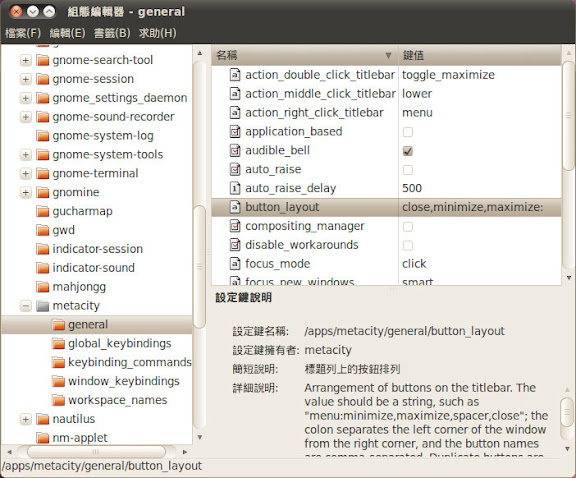The image size is (576, 478).
Task: Collapse the metacity tree node
Action: tap(26, 306)
